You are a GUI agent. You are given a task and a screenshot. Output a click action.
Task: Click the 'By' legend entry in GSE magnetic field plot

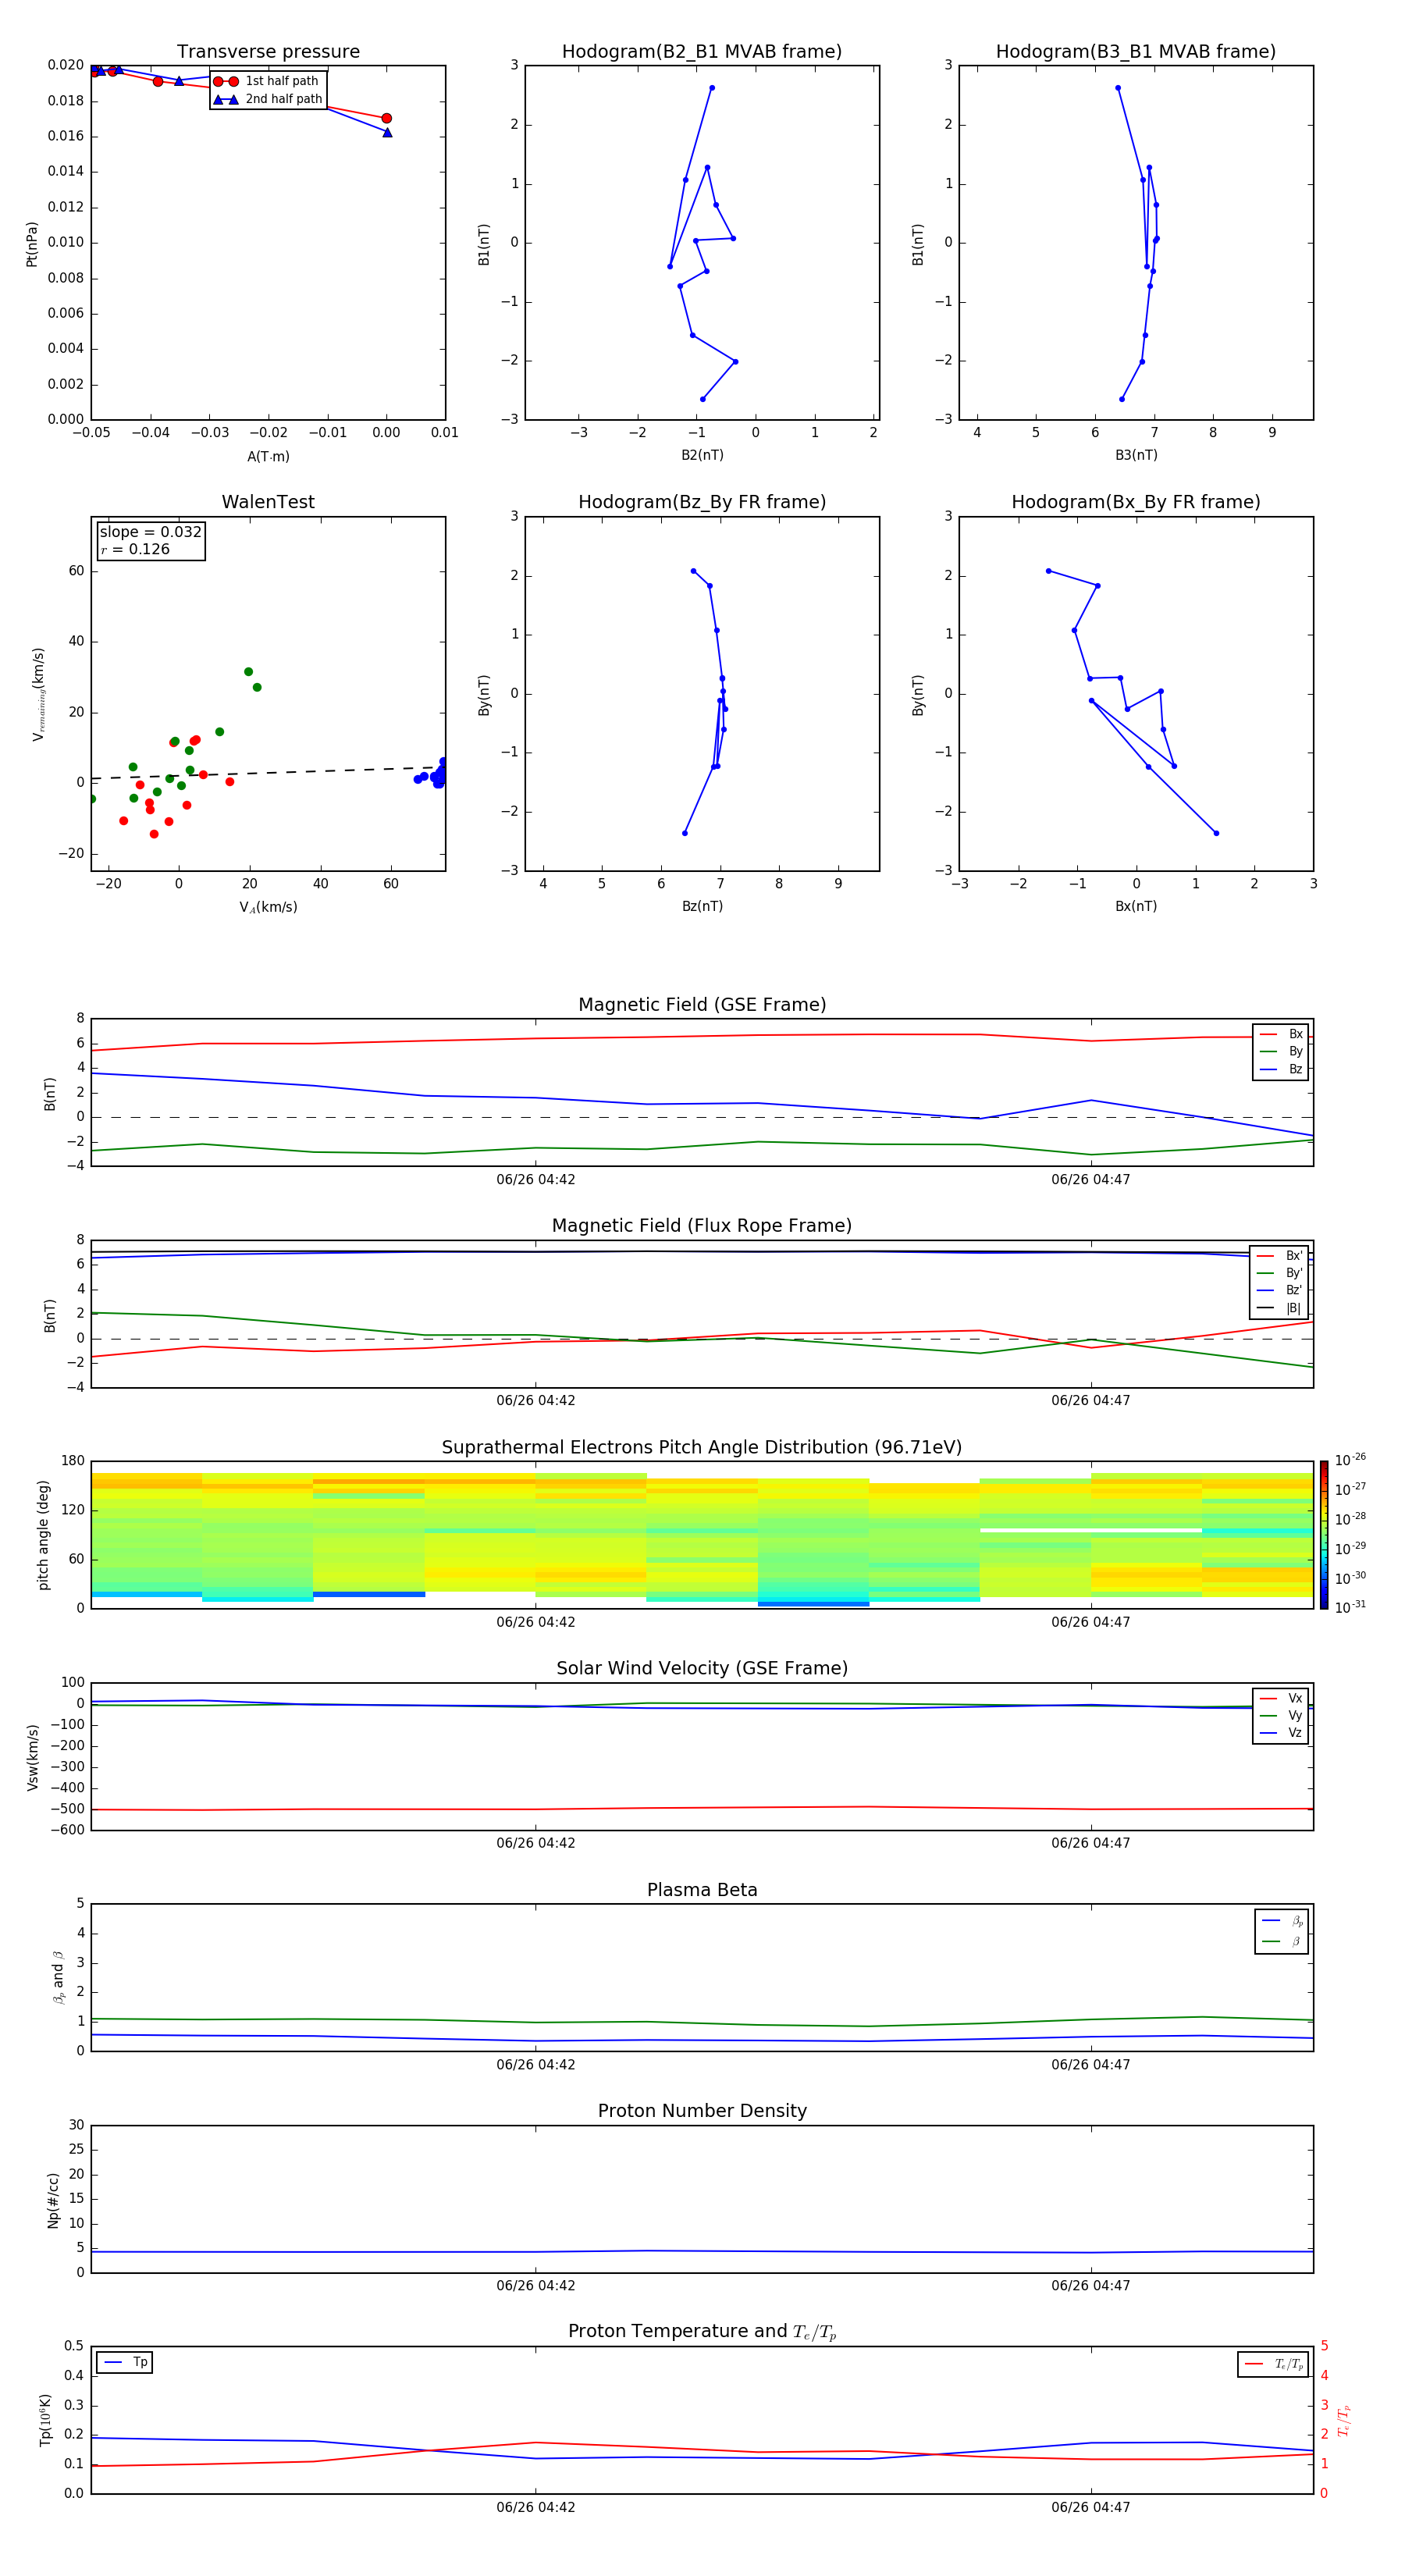pos(1281,1051)
